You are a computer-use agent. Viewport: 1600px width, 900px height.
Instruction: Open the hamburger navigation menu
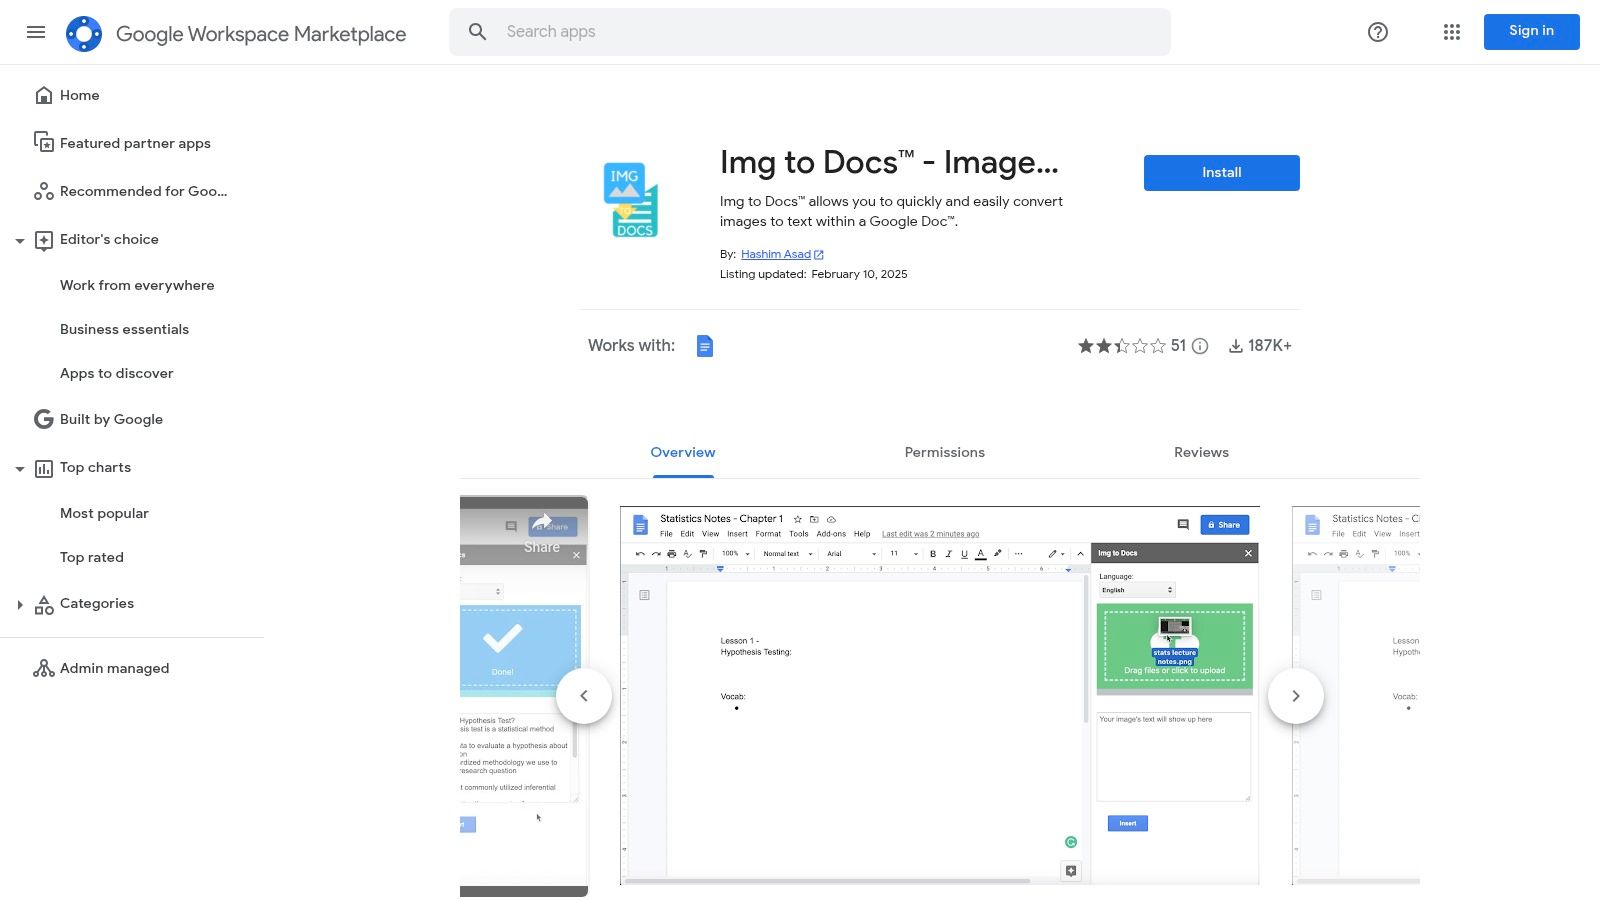coord(36,32)
